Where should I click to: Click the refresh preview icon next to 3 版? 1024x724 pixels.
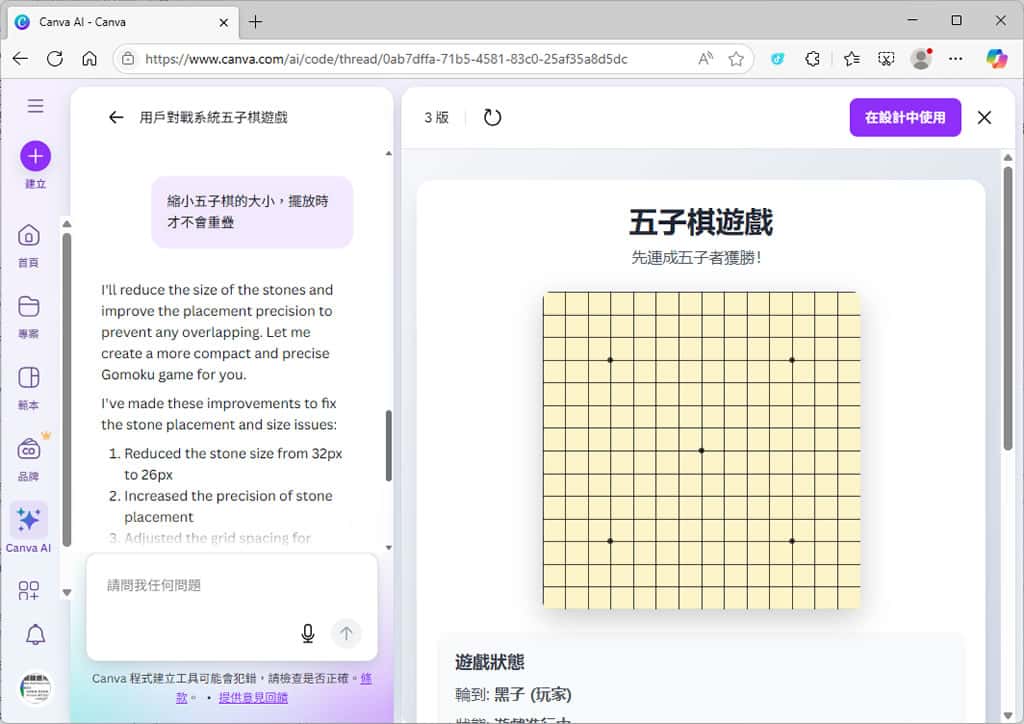click(492, 118)
